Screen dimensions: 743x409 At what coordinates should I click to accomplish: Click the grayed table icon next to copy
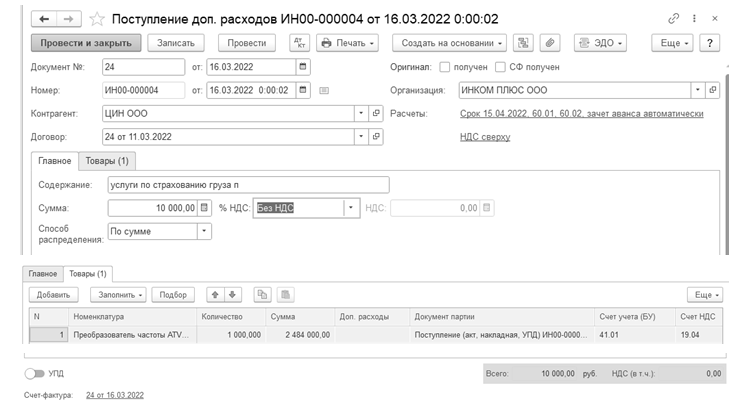point(285,295)
